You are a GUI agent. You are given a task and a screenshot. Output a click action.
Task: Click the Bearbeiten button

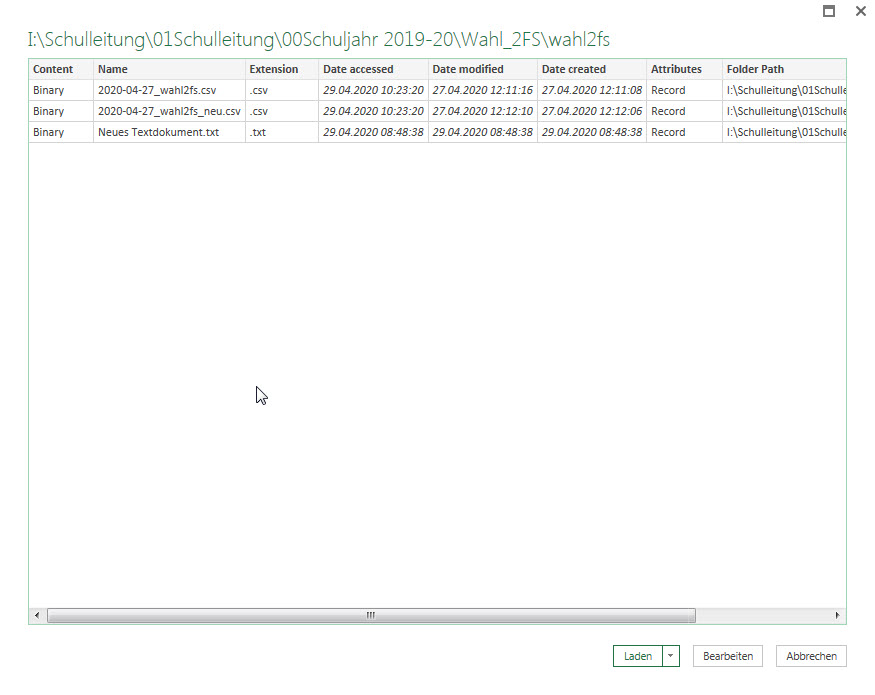[x=727, y=656]
